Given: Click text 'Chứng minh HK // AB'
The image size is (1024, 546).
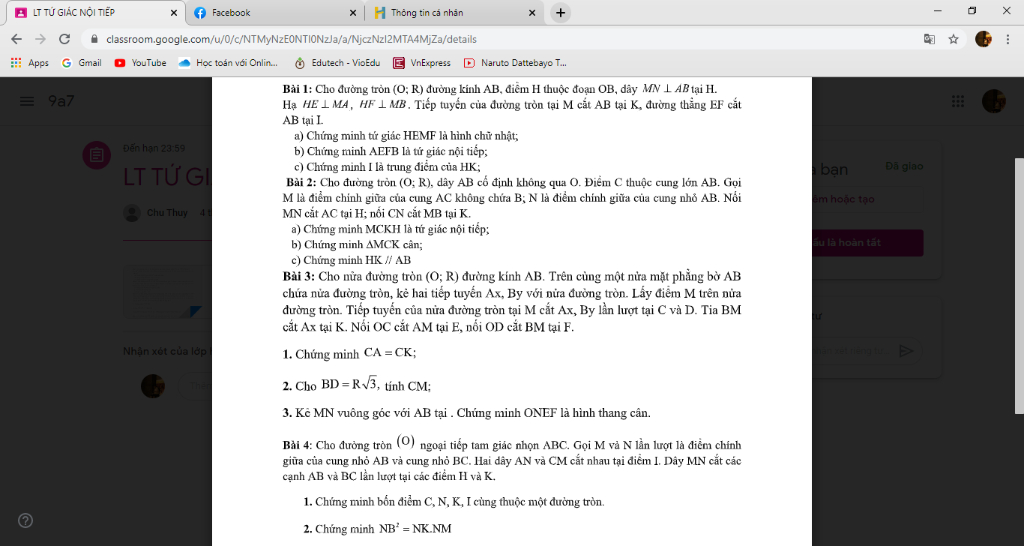Looking at the screenshot, I should coord(357,260).
